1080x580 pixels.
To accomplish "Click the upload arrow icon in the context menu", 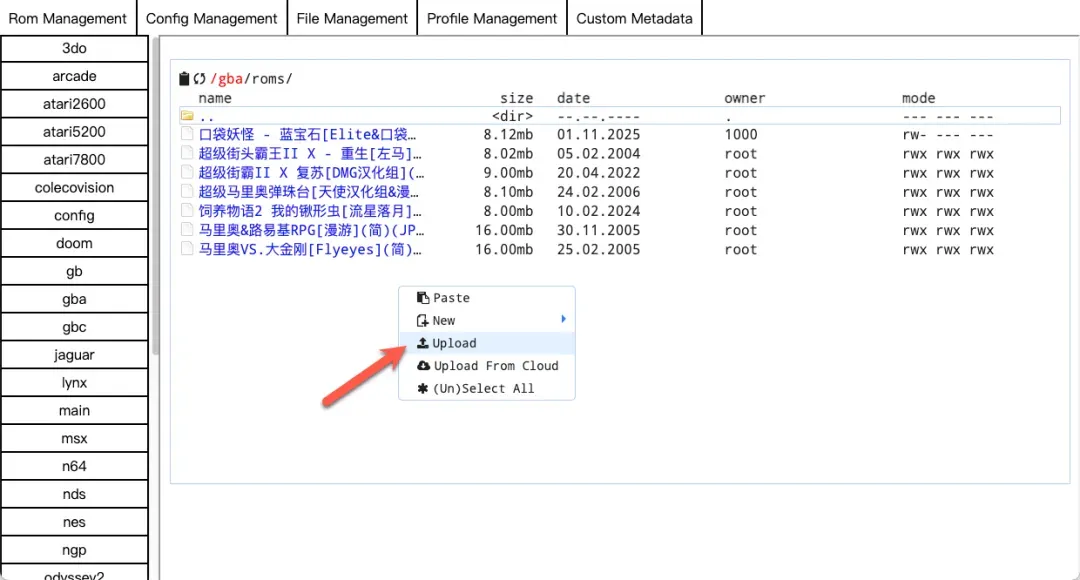I will [423, 343].
